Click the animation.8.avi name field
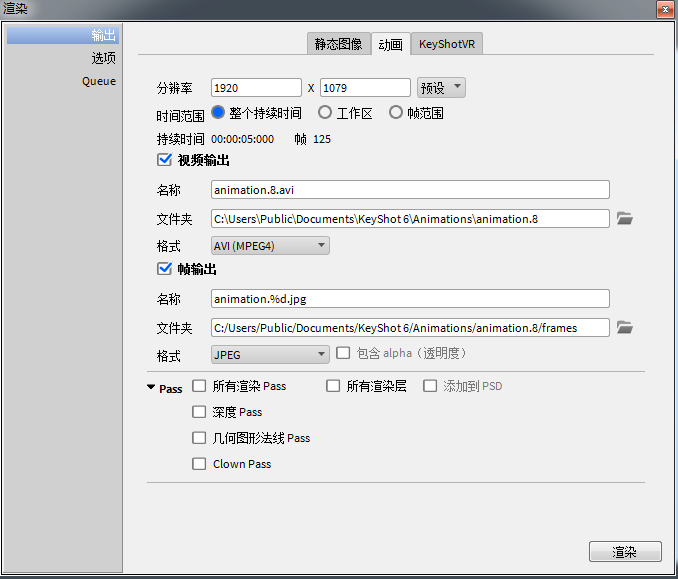 [x=410, y=190]
